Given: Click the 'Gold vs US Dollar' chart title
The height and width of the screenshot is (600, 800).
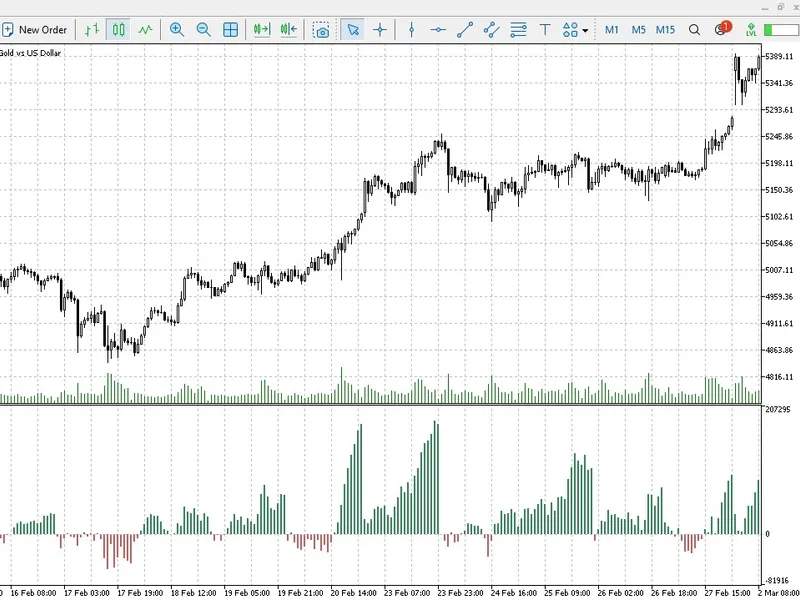Looking at the screenshot, I should [30, 53].
